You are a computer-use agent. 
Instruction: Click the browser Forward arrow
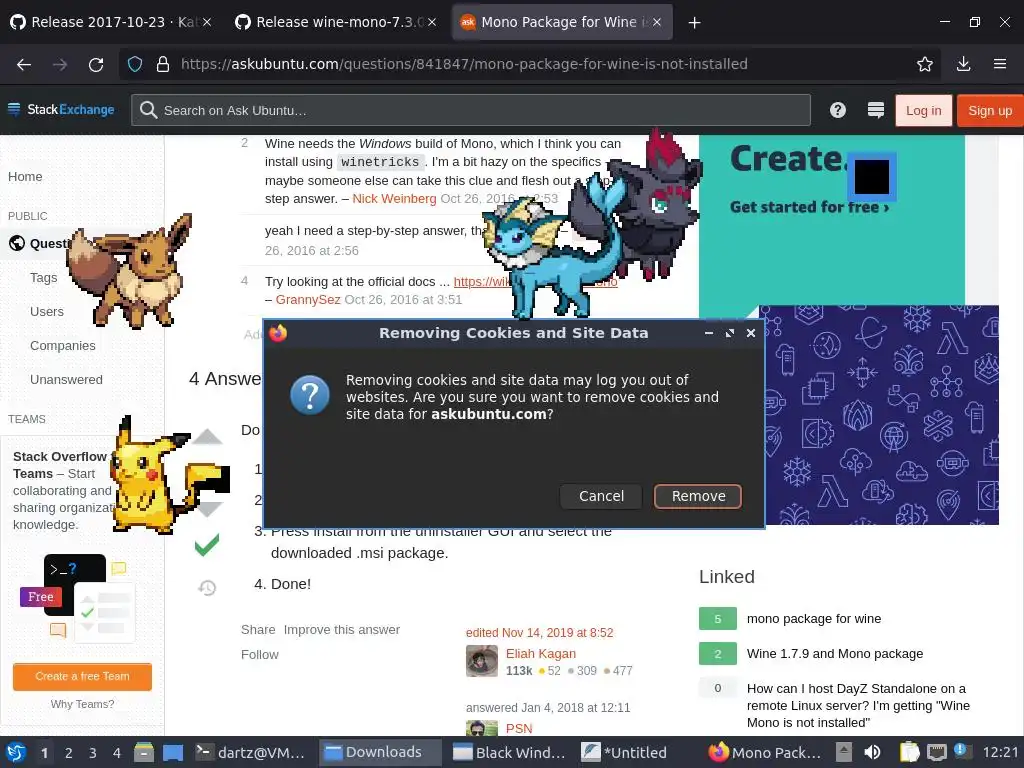coord(60,64)
